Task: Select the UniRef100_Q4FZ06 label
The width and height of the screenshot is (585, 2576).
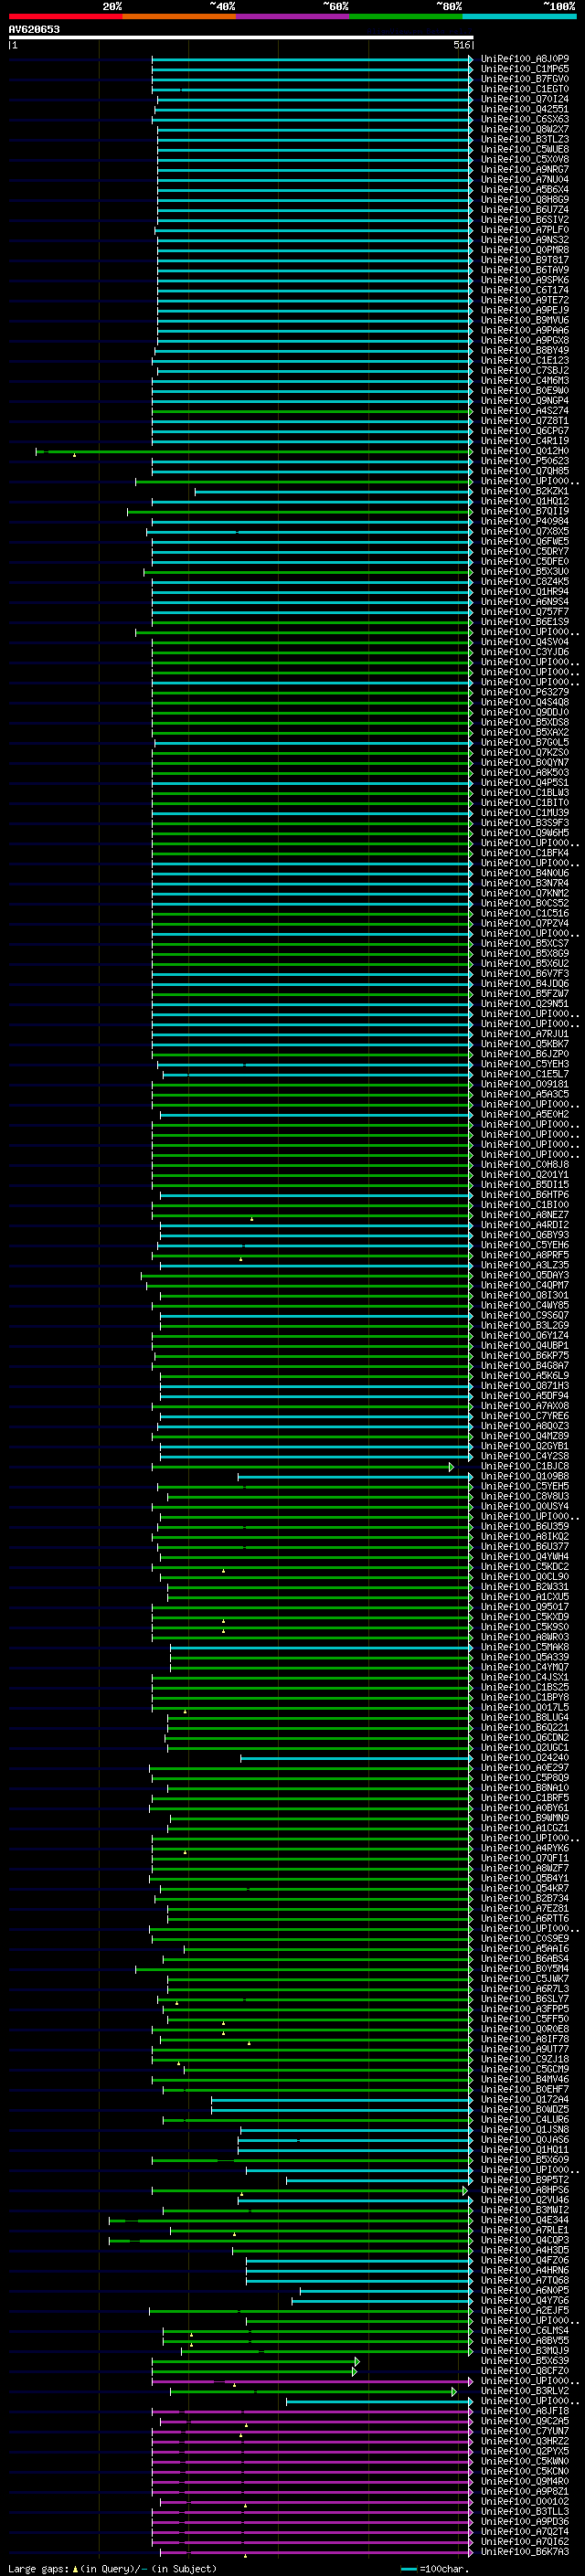Action: (x=525, y=2260)
